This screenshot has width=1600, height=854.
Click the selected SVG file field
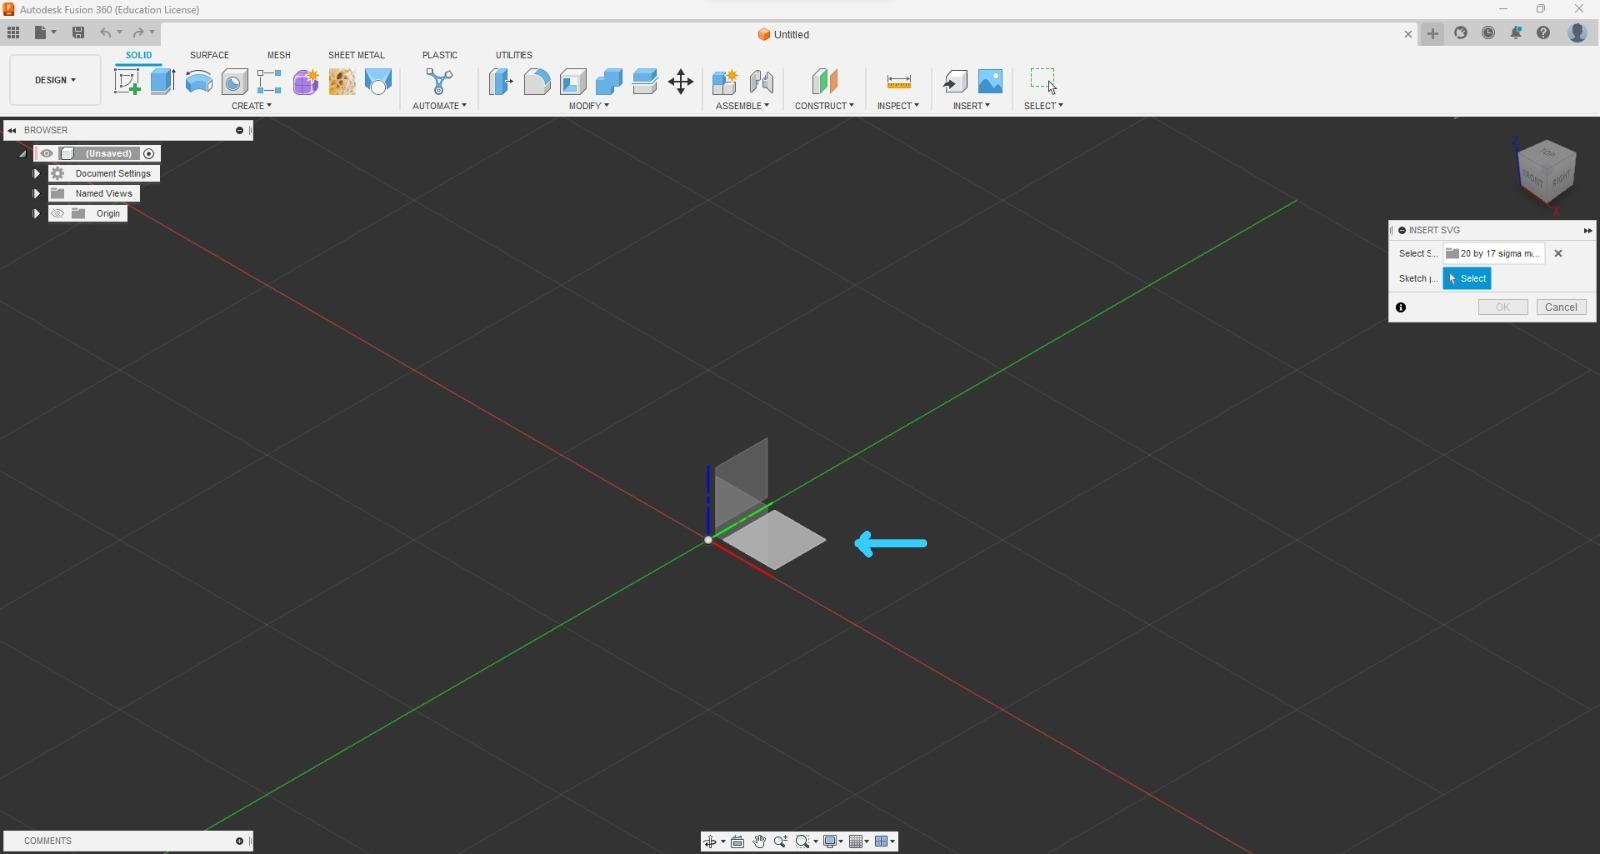(x=1494, y=254)
